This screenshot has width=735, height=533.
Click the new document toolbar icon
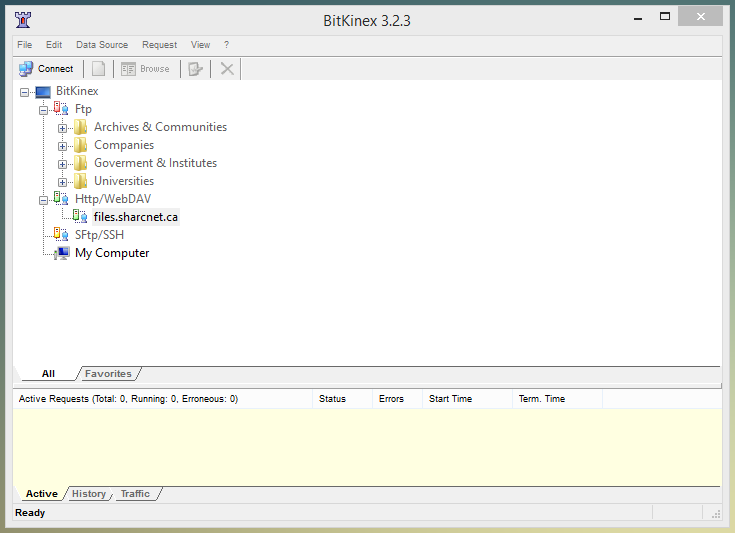point(99,69)
